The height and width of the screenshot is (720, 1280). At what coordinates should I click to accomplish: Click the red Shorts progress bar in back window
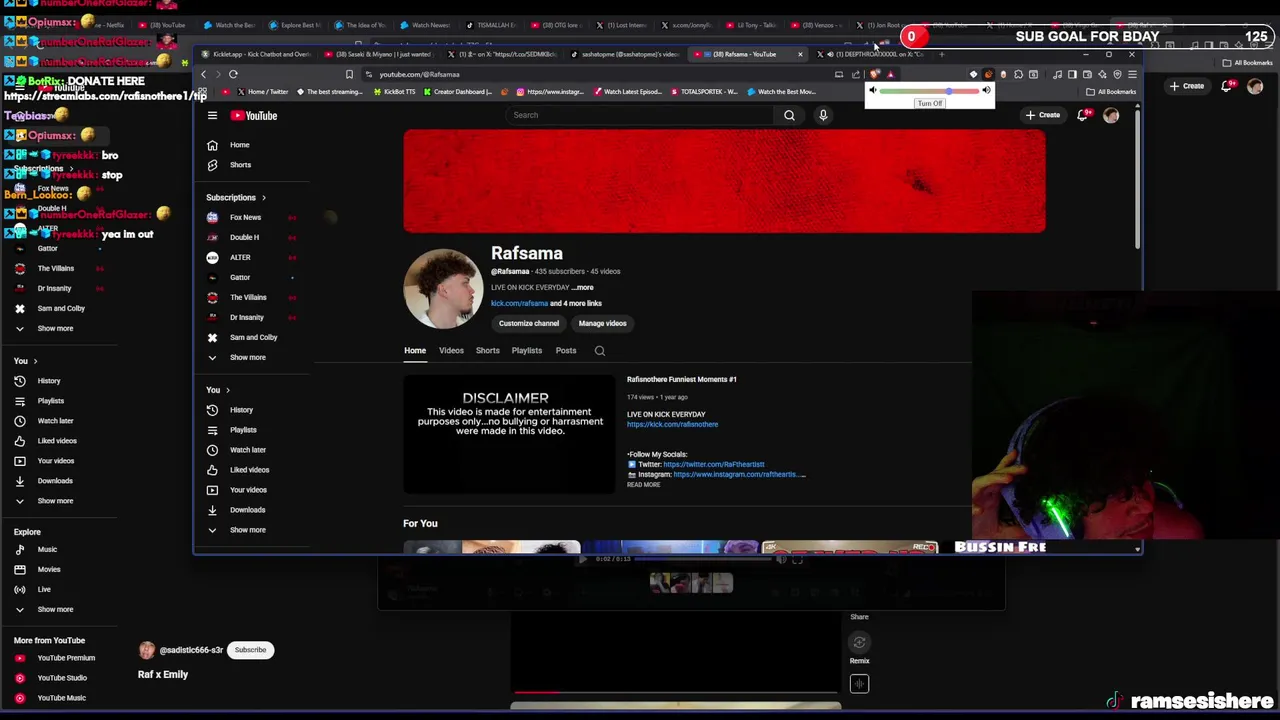pos(676,692)
